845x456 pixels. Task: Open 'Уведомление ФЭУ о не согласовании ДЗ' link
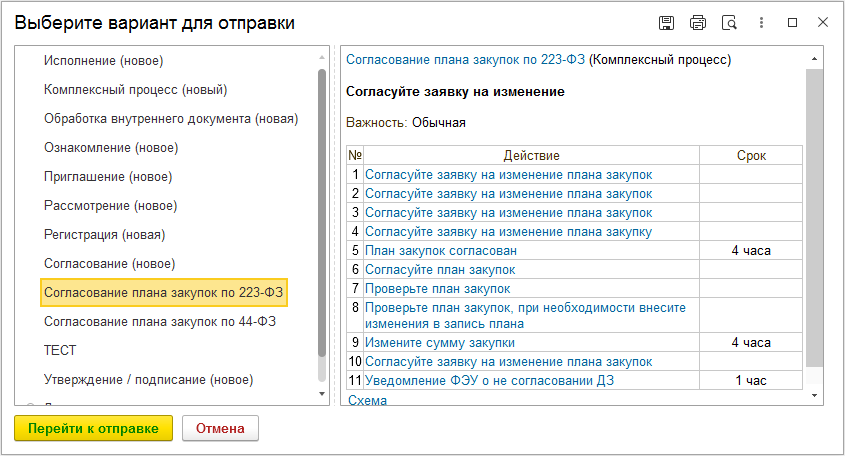[x=489, y=381]
